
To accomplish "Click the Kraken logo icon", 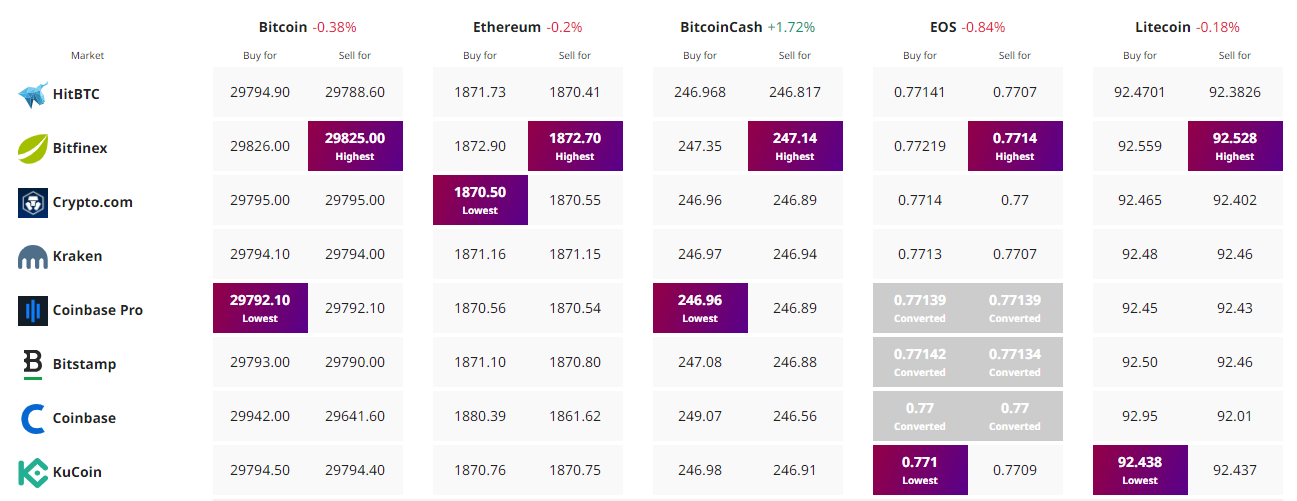I will point(33,257).
